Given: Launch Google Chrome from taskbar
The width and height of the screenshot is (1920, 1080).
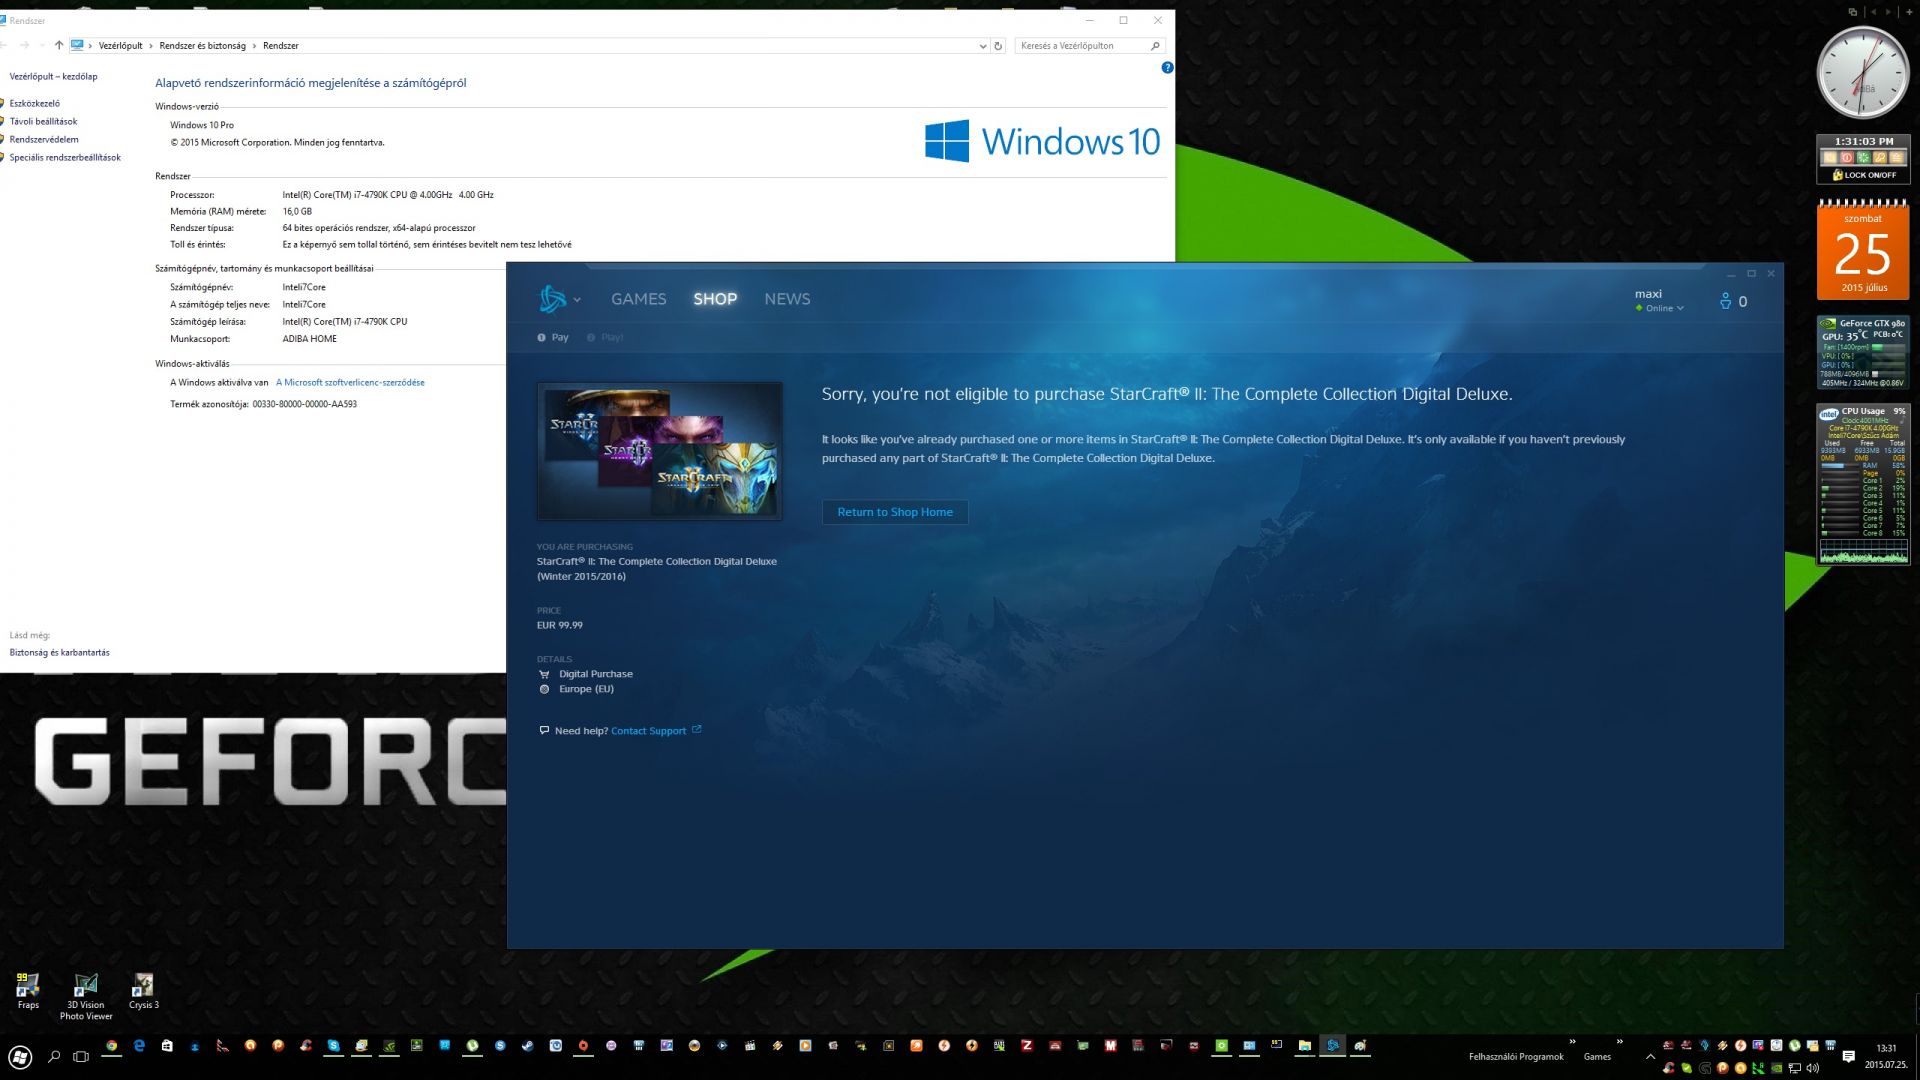Looking at the screenshot, I should tap(112, 1046).
